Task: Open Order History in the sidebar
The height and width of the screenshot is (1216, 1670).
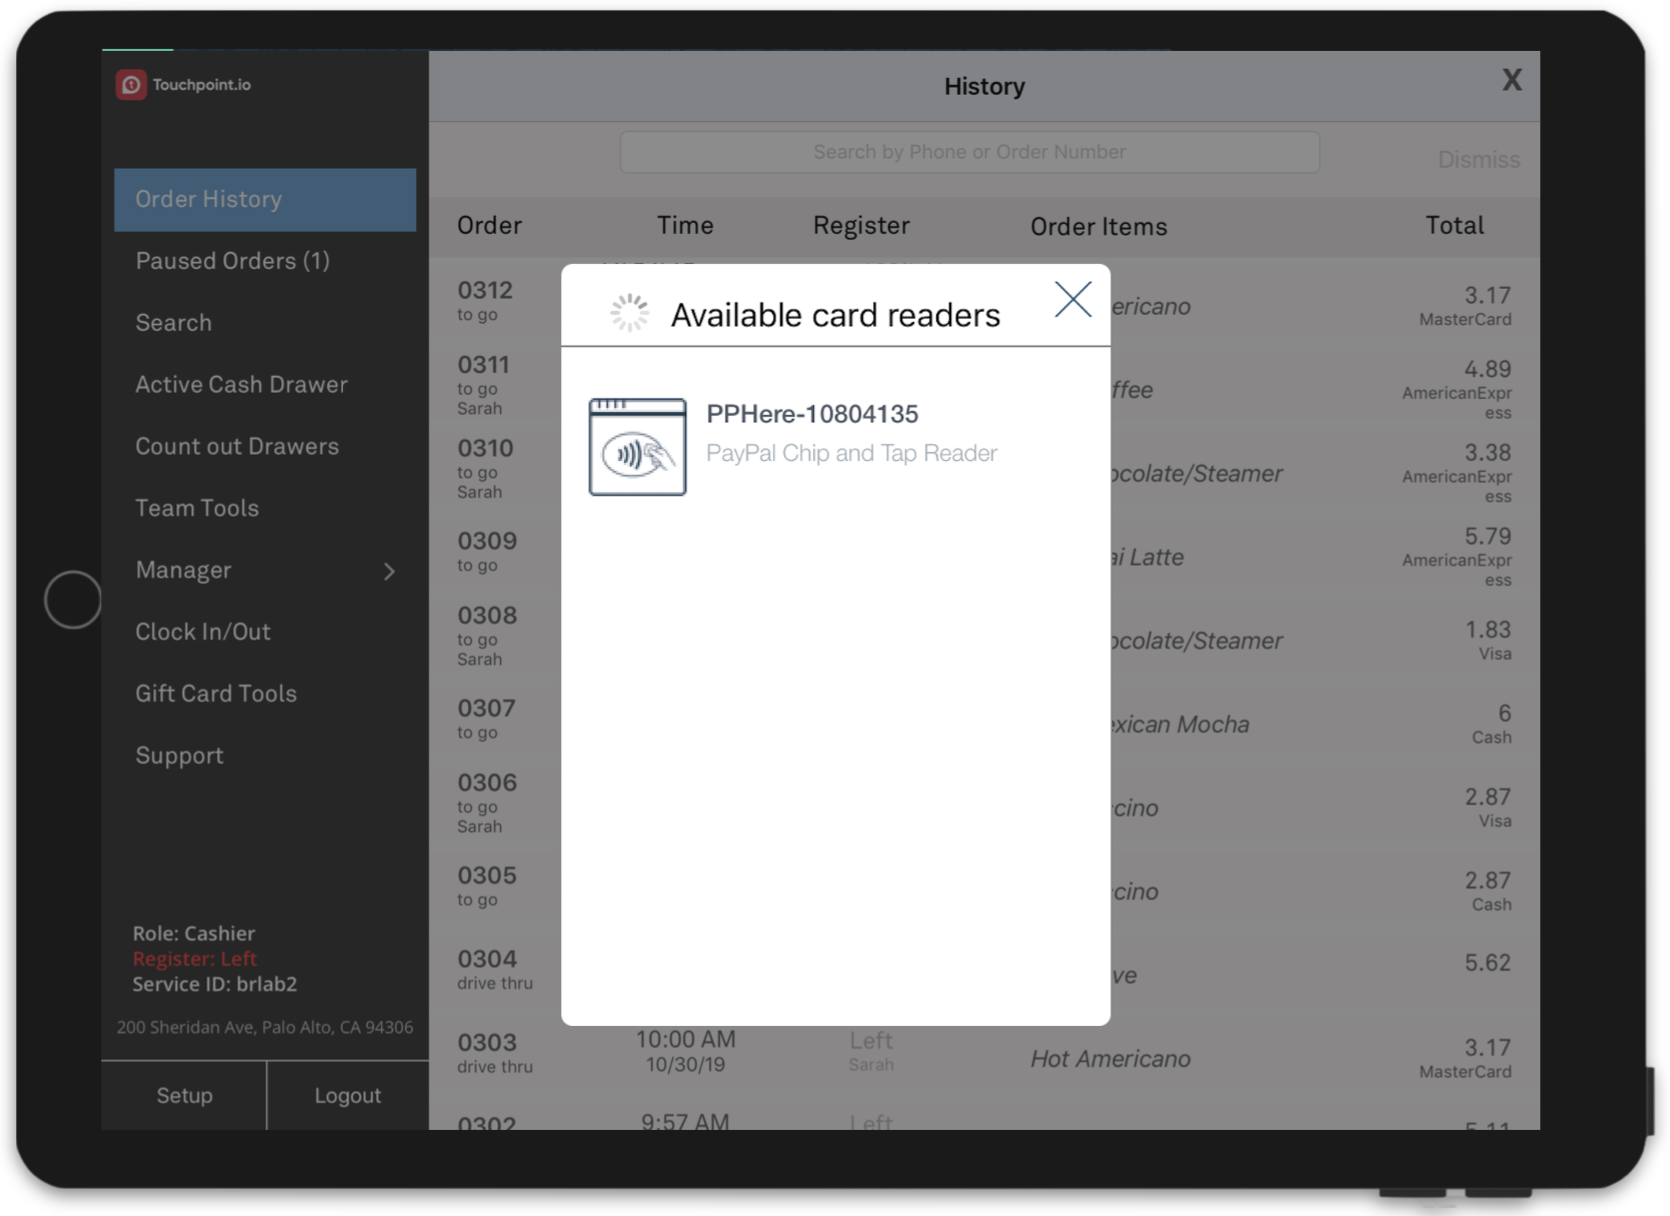Action: 265,199
